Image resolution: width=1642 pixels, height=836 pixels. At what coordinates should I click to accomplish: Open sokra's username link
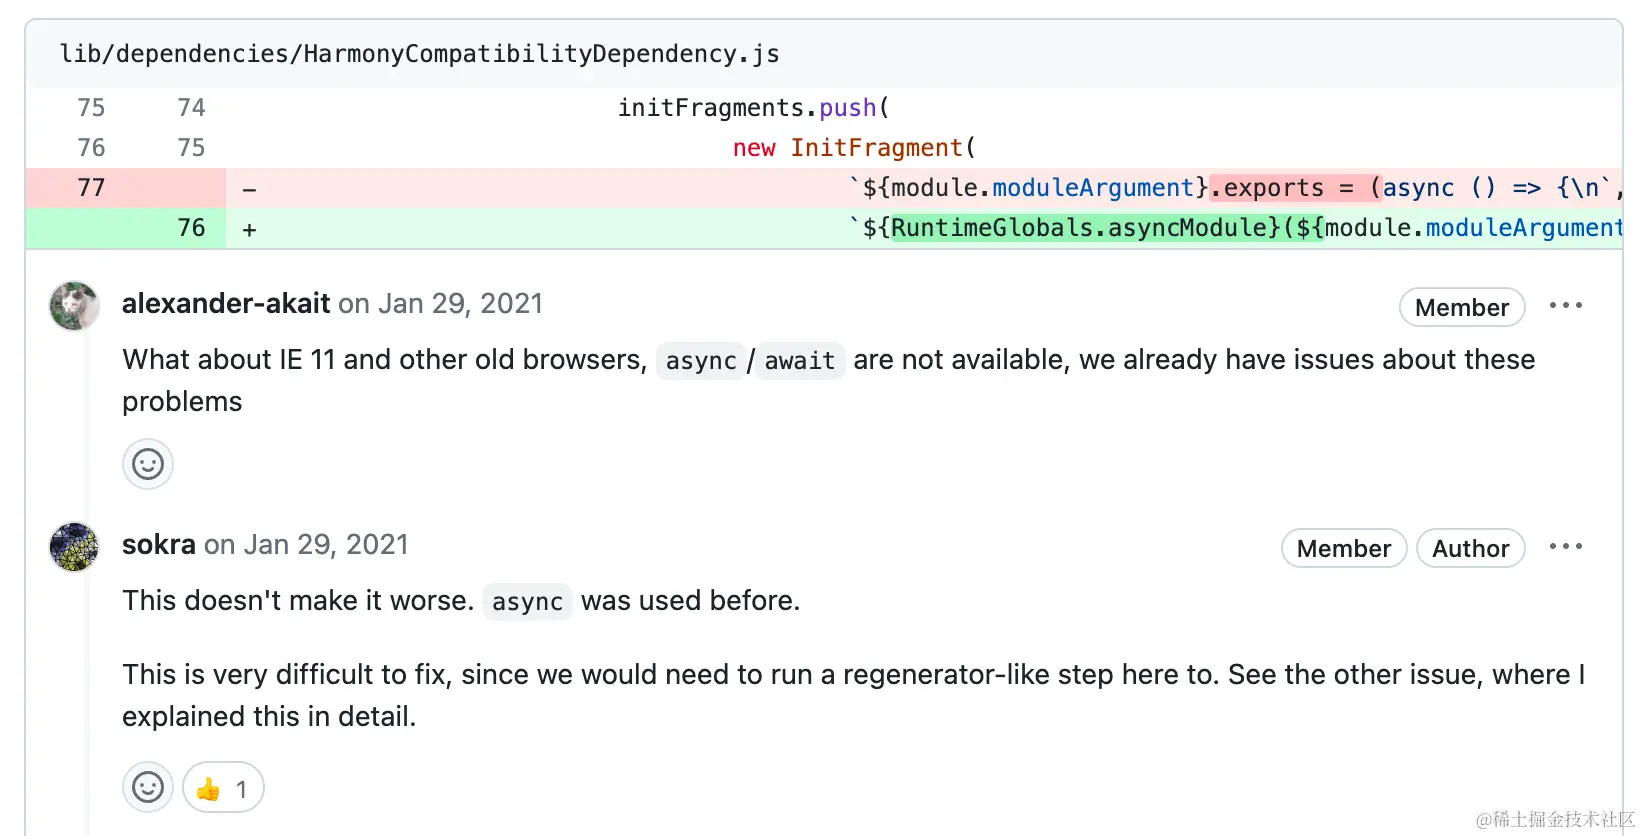click(159, 545)
